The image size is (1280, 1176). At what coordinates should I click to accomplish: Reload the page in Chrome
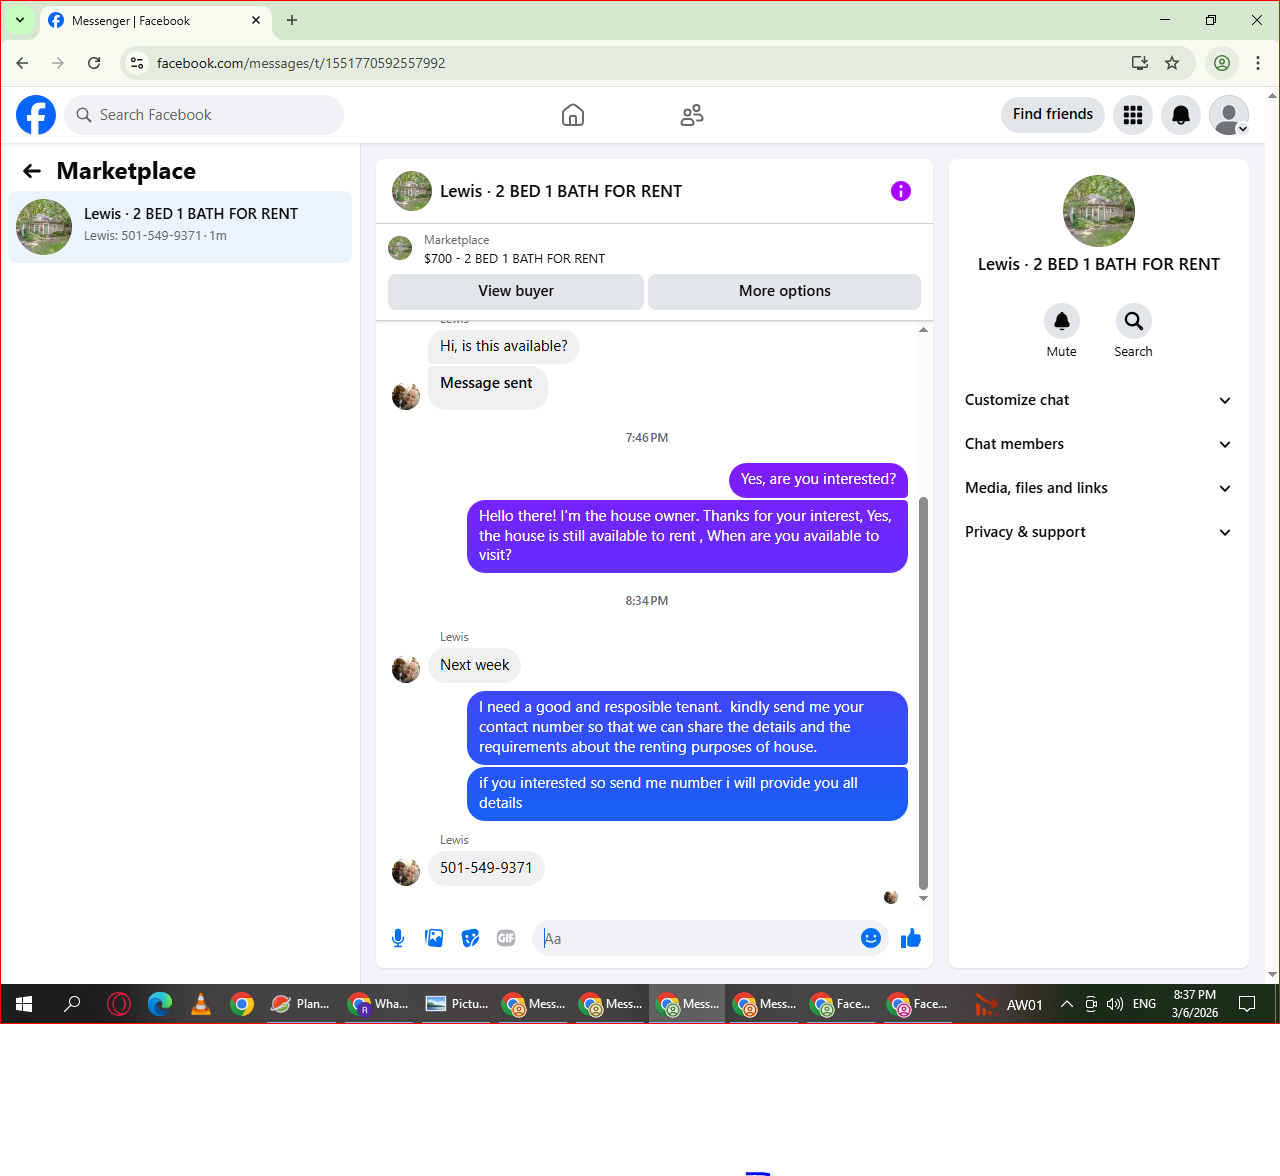[x=94, y=63]
